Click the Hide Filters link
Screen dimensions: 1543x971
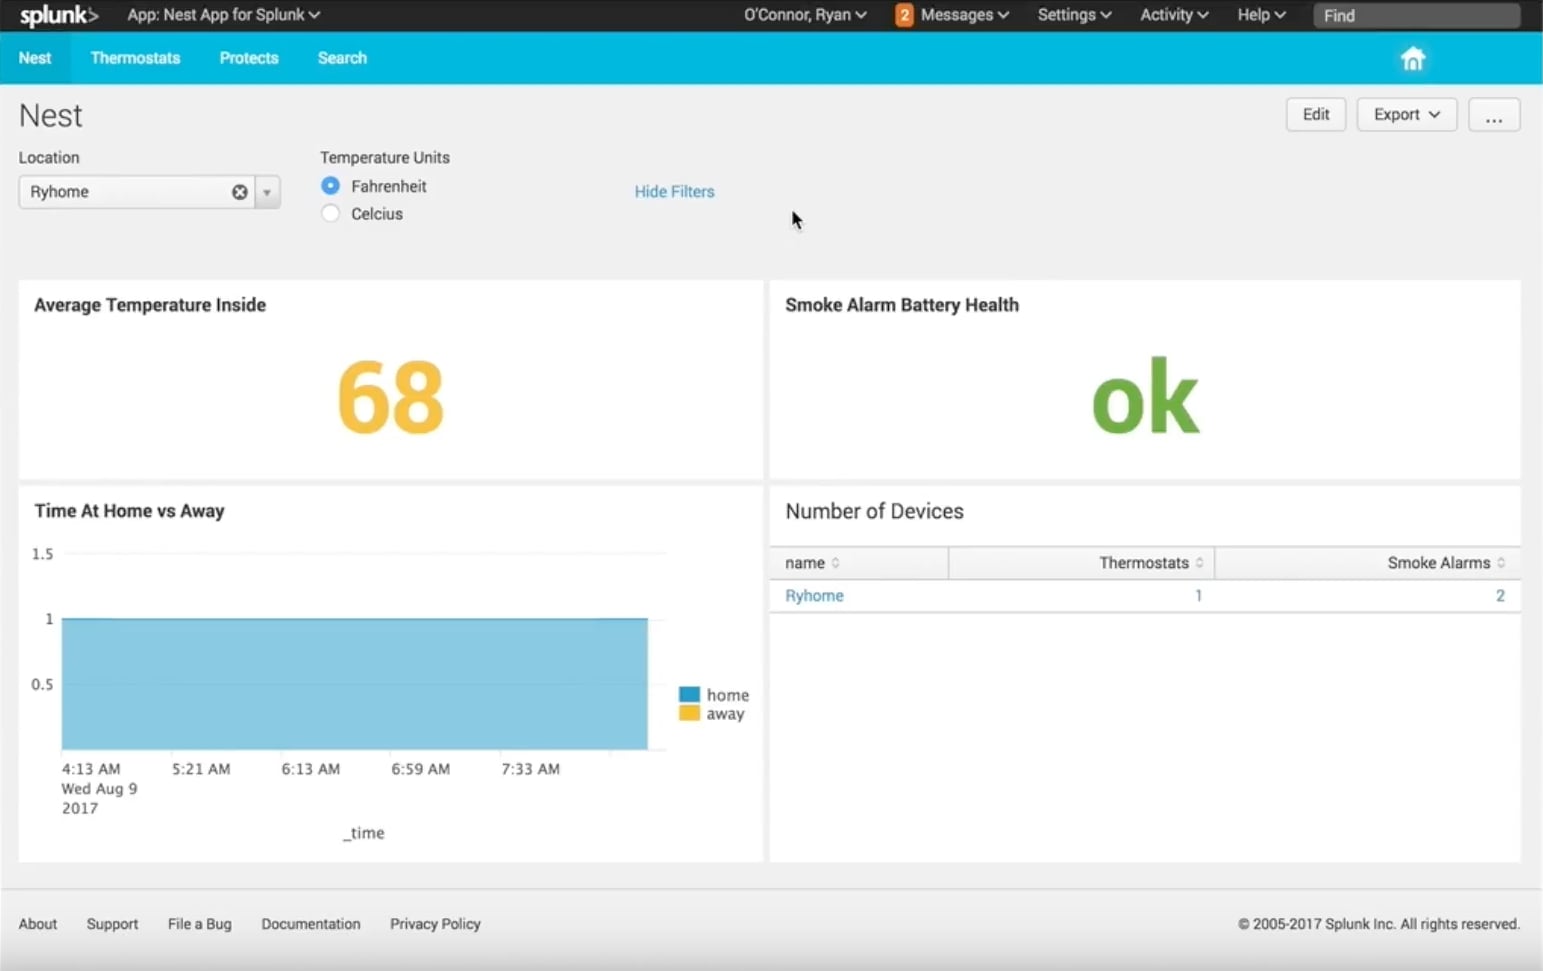[674, 192]
